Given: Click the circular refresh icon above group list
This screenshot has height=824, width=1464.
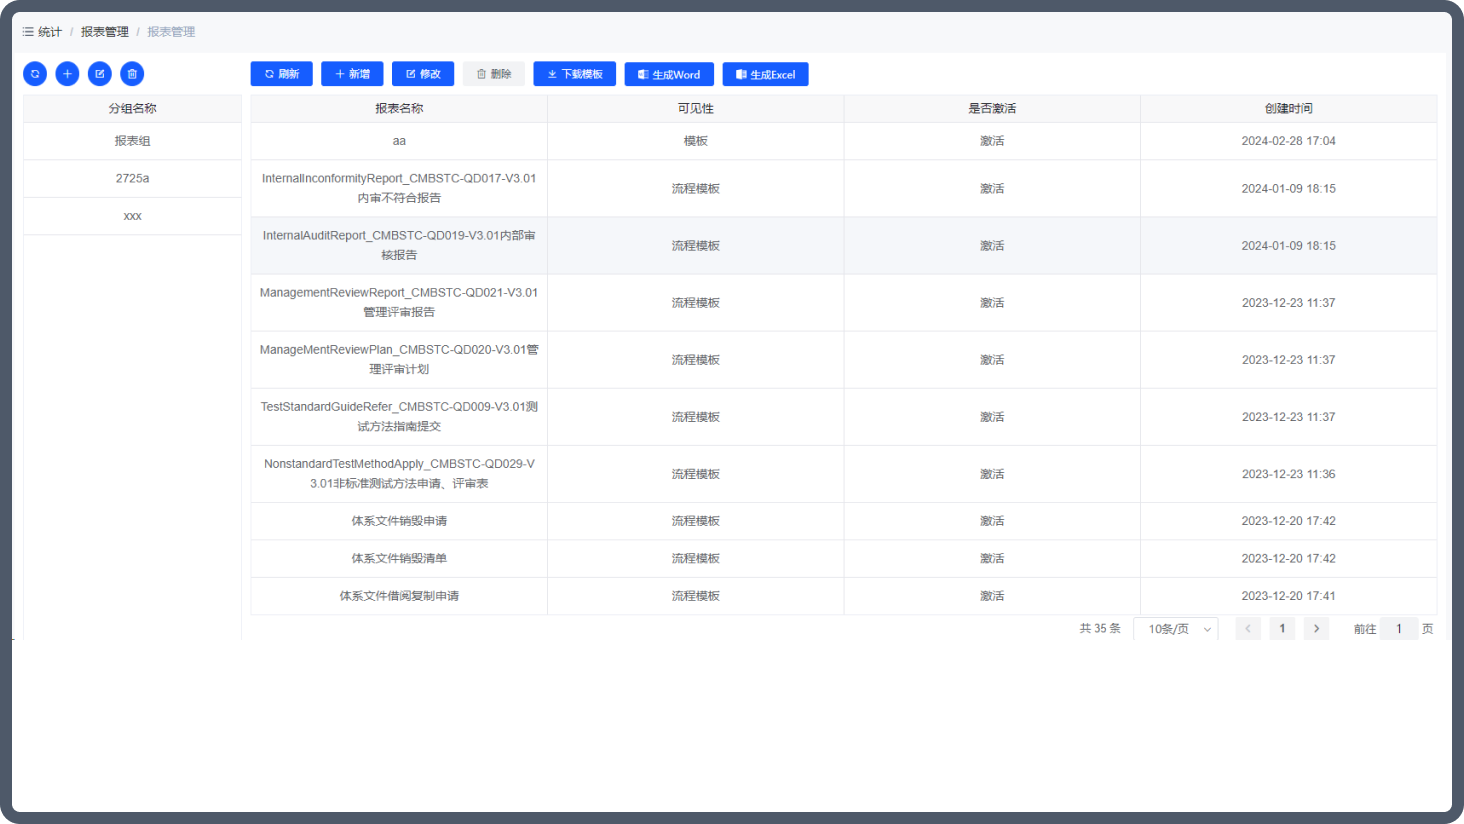Looking at the screenshot, I should click(x=35, y=74).
